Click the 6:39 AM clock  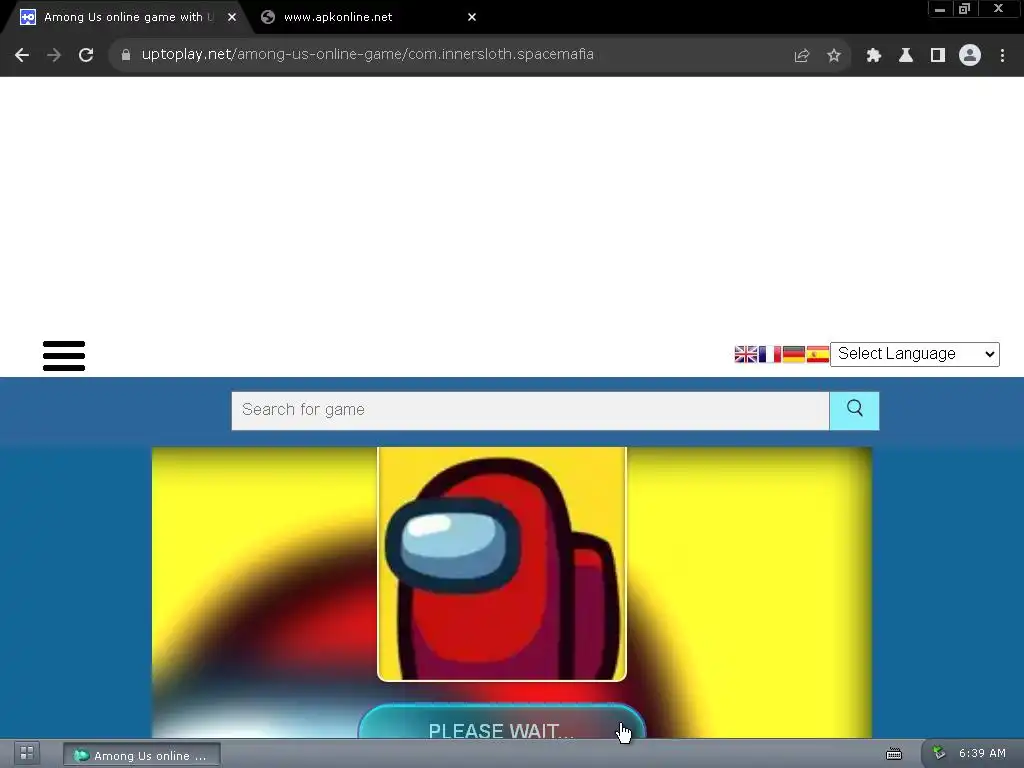[982, 754]
